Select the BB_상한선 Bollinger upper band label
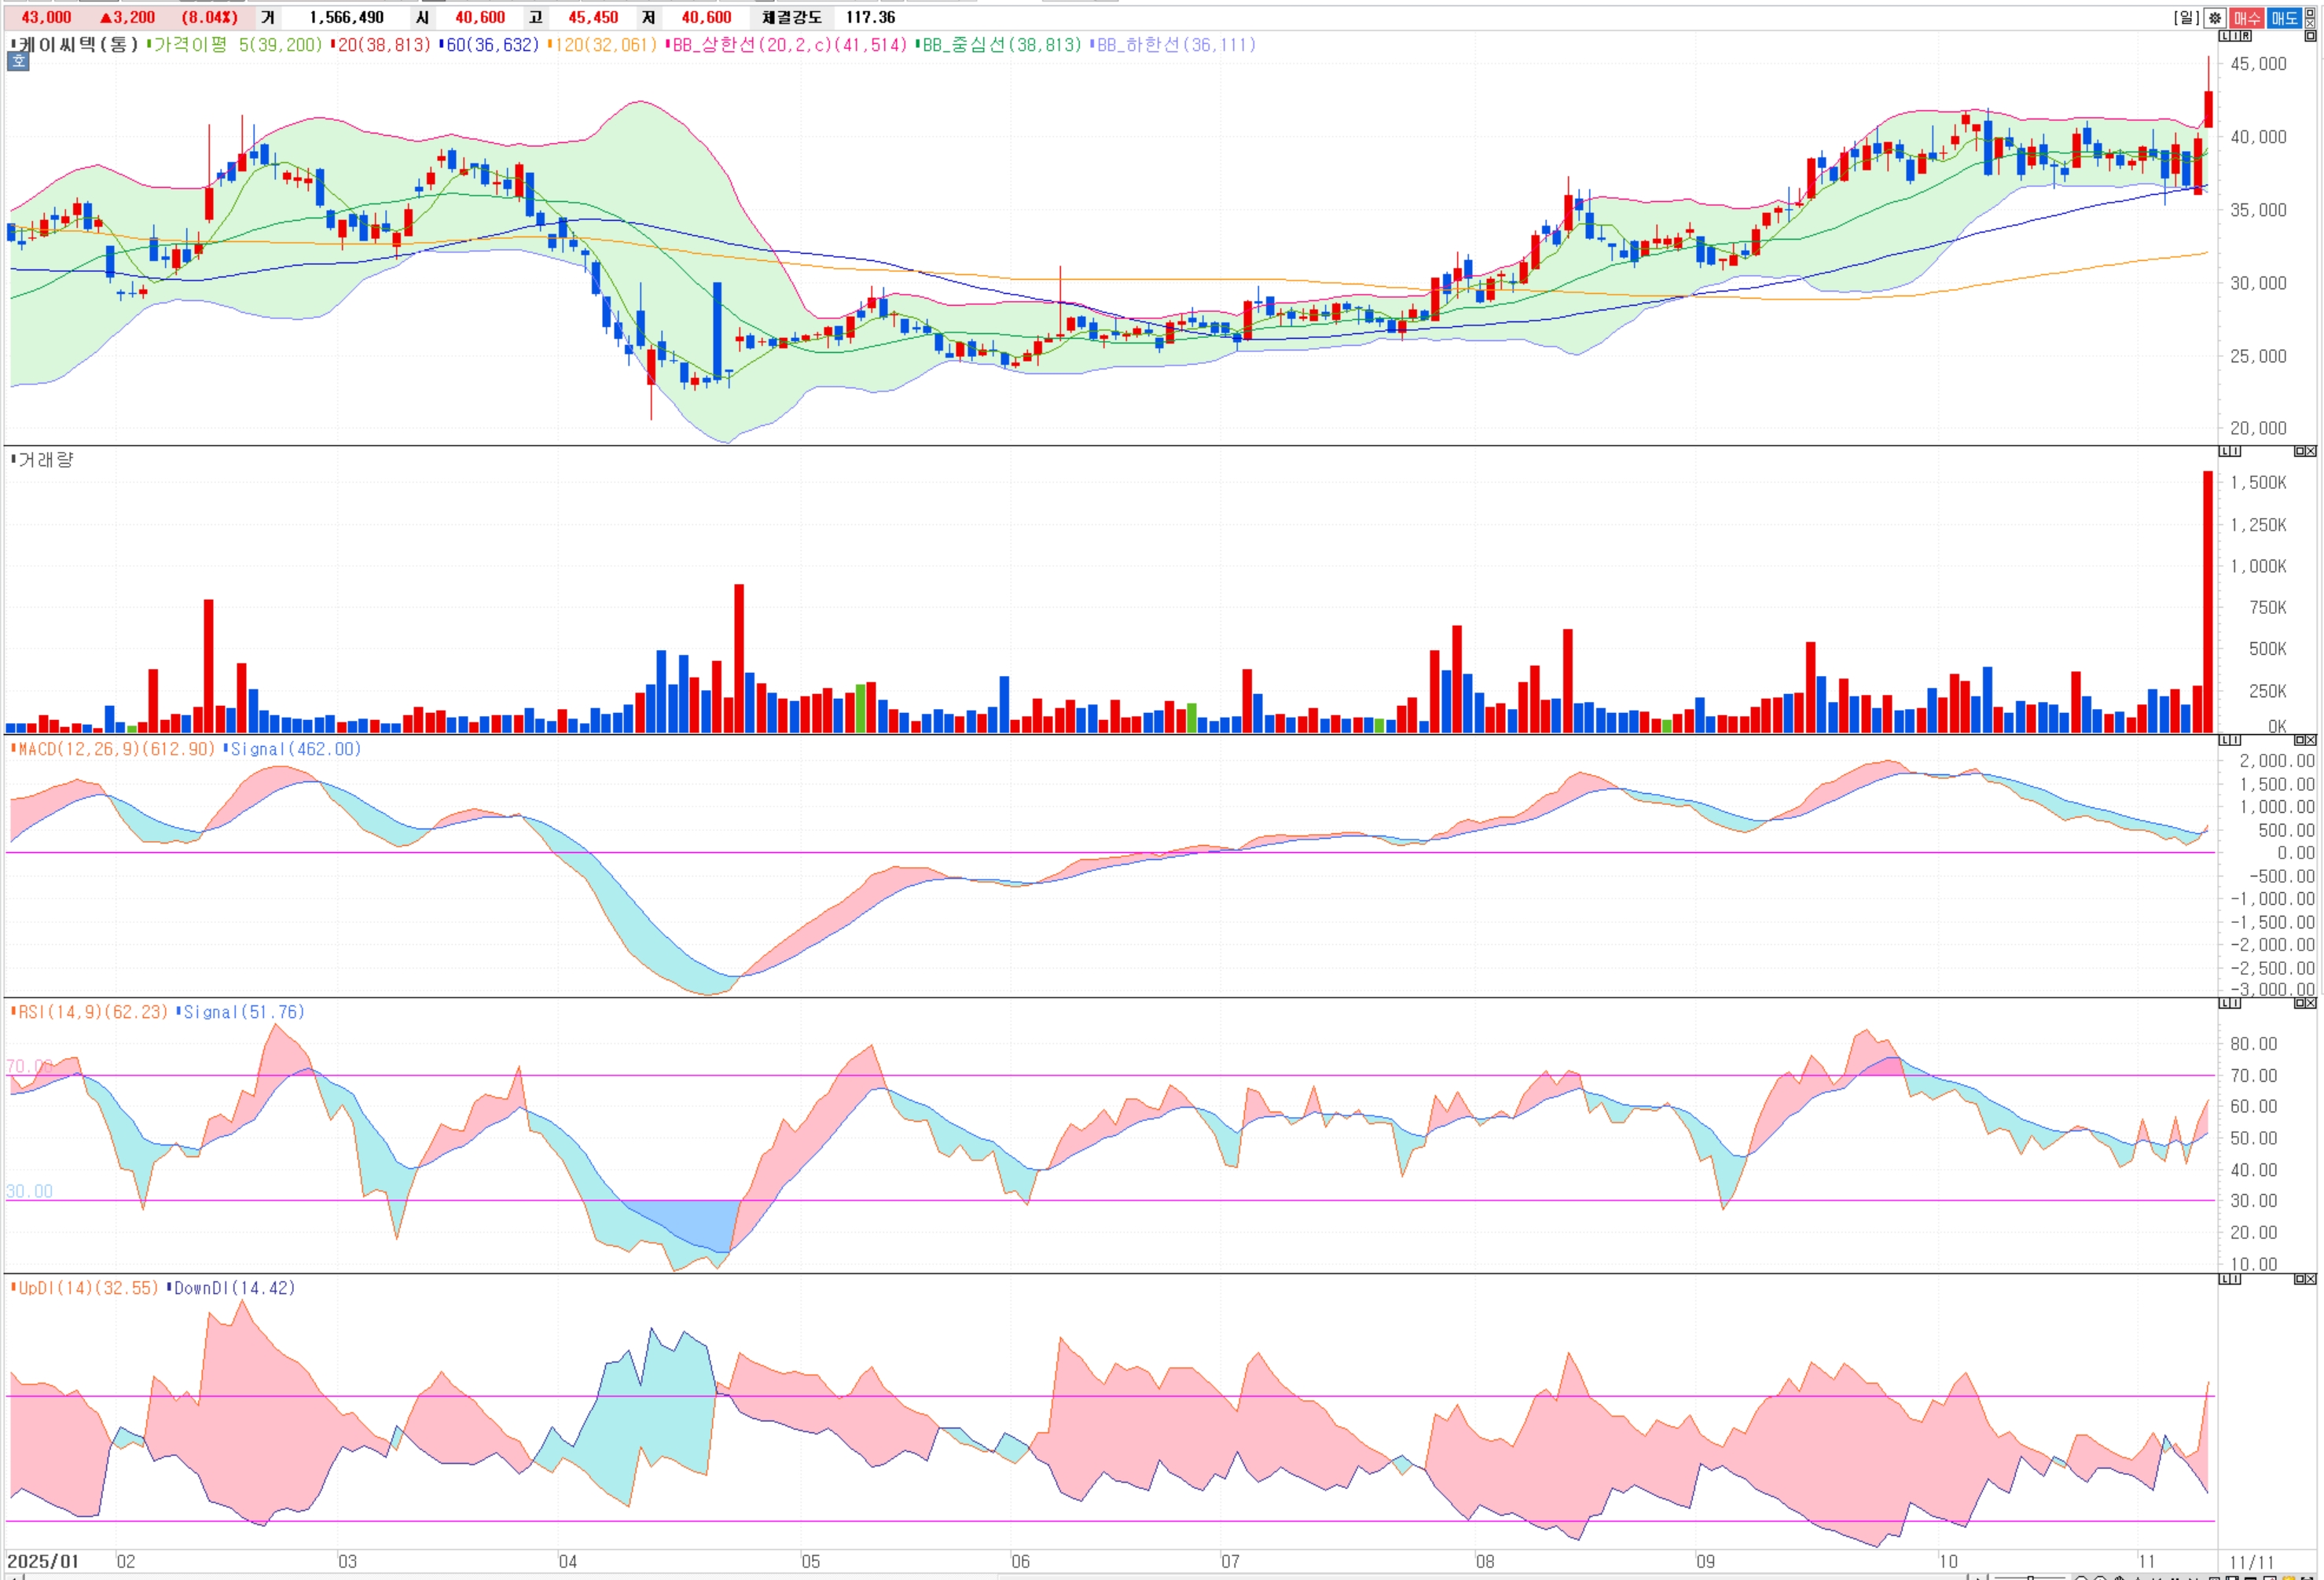Screen dimensions: 2324x1580 tap(790, 45)
